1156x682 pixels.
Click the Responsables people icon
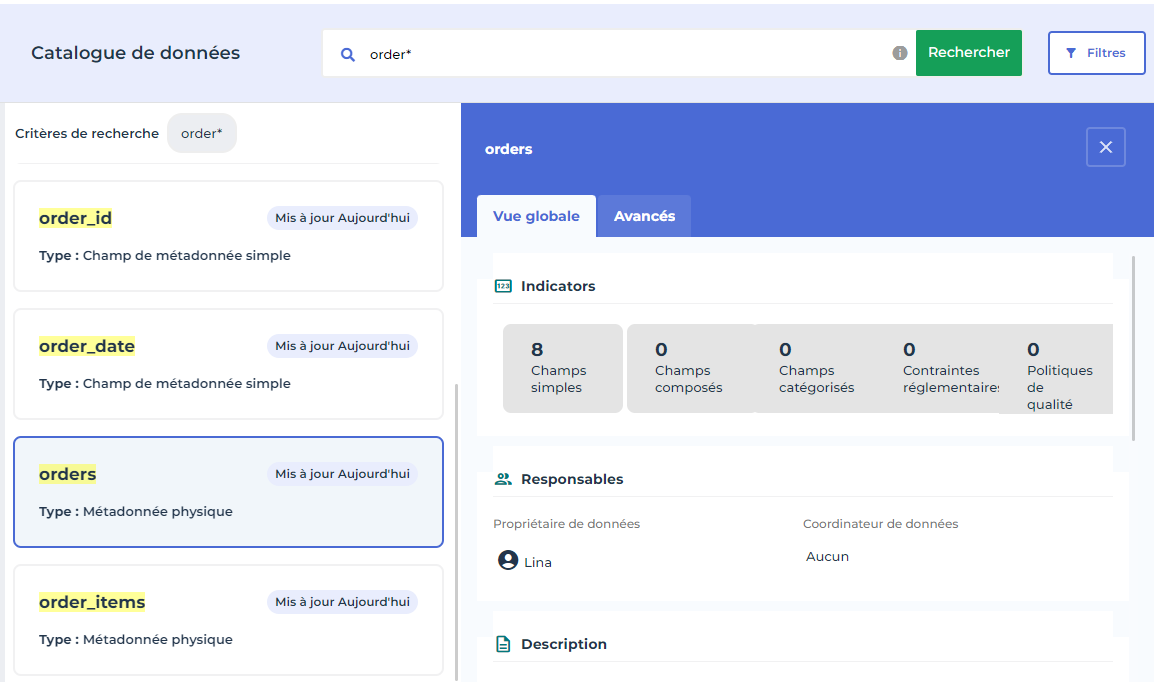coord(503,479)
